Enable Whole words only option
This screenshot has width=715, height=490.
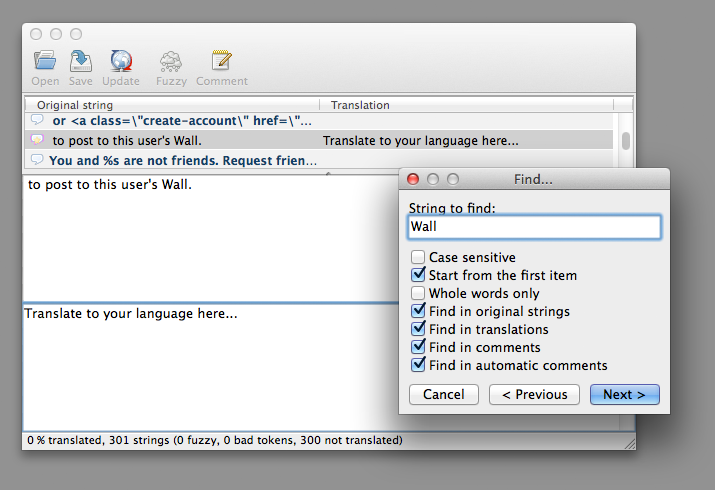(x=418, y=293)
